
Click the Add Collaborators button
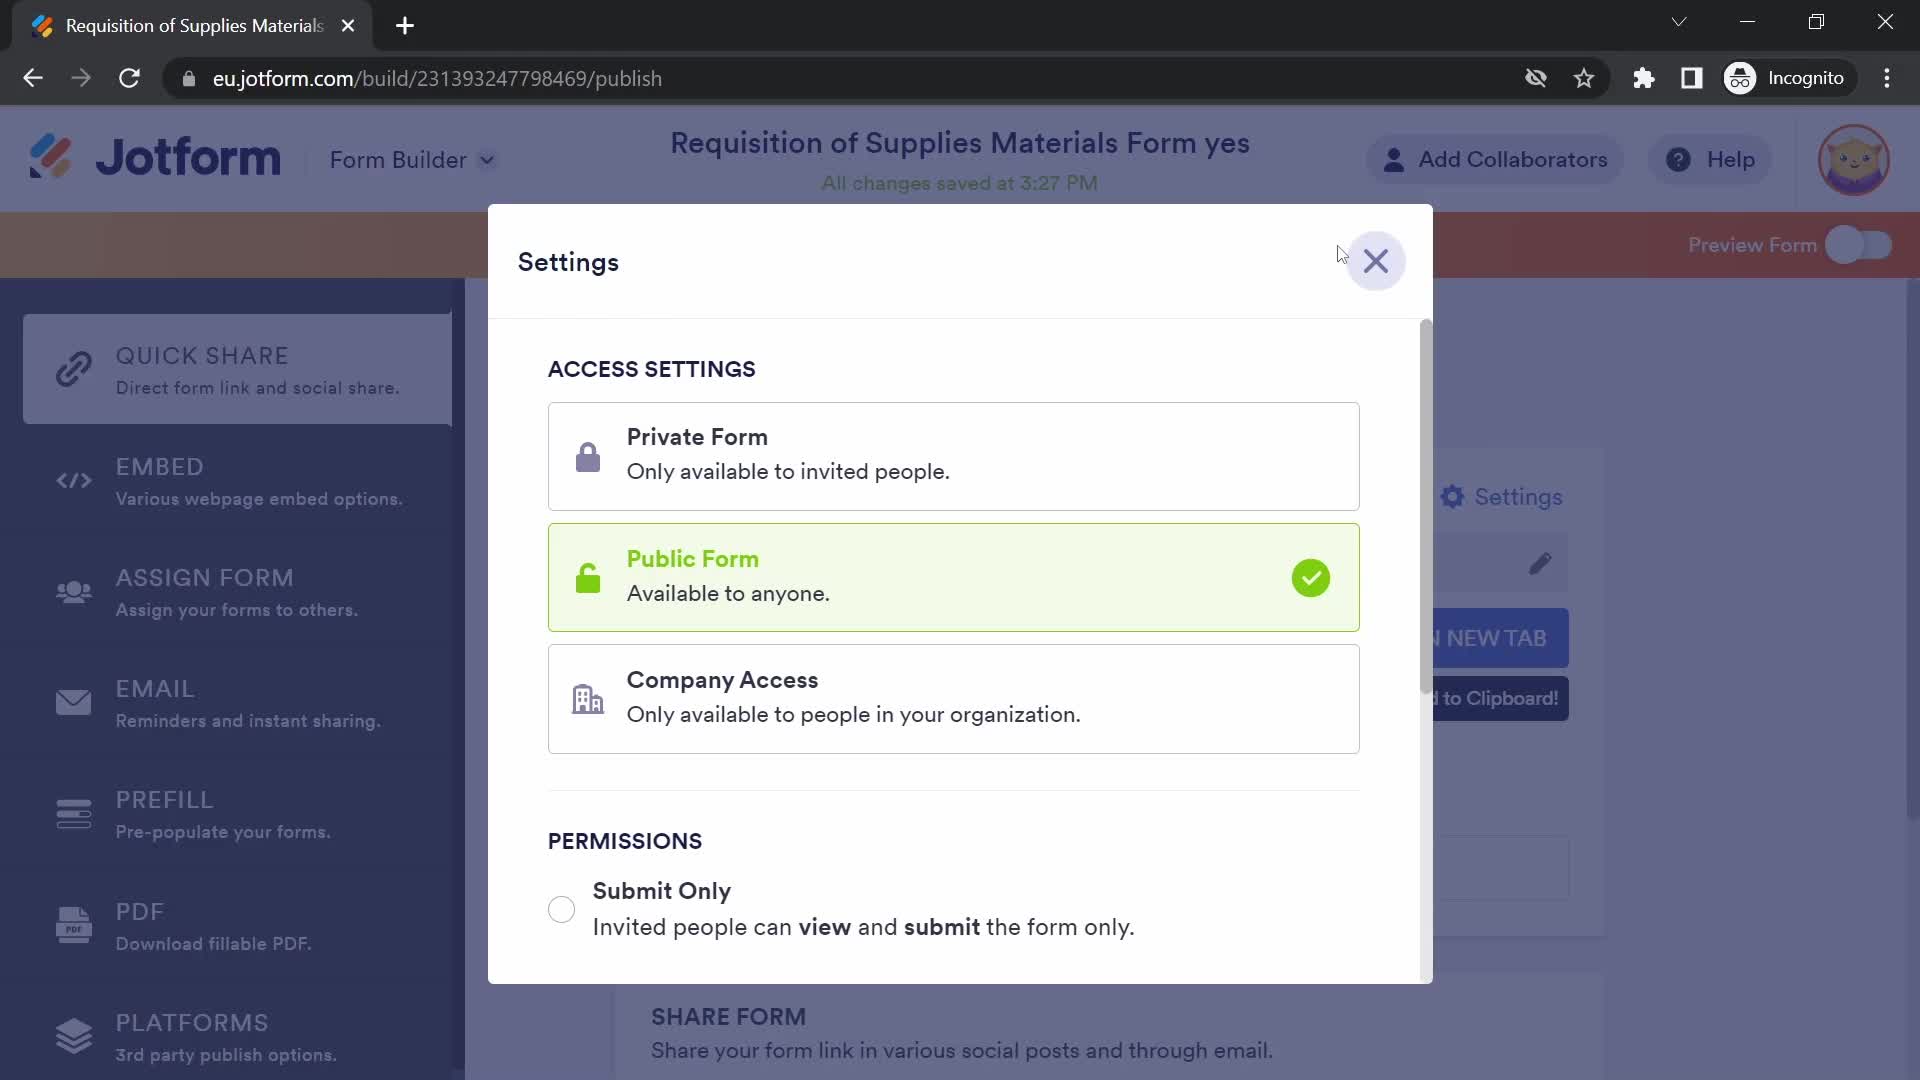[1494, 158]
